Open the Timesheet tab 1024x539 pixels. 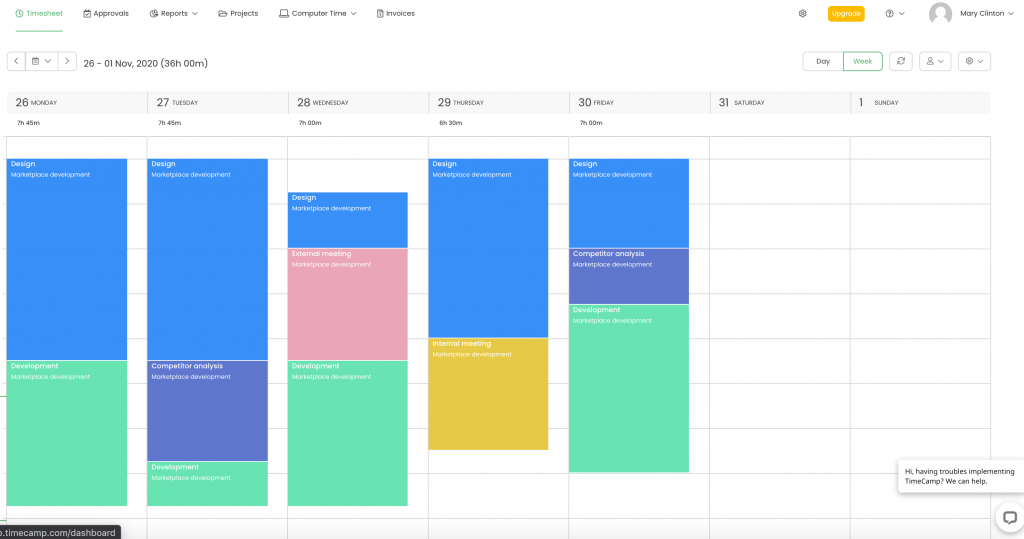click(39, 14)
